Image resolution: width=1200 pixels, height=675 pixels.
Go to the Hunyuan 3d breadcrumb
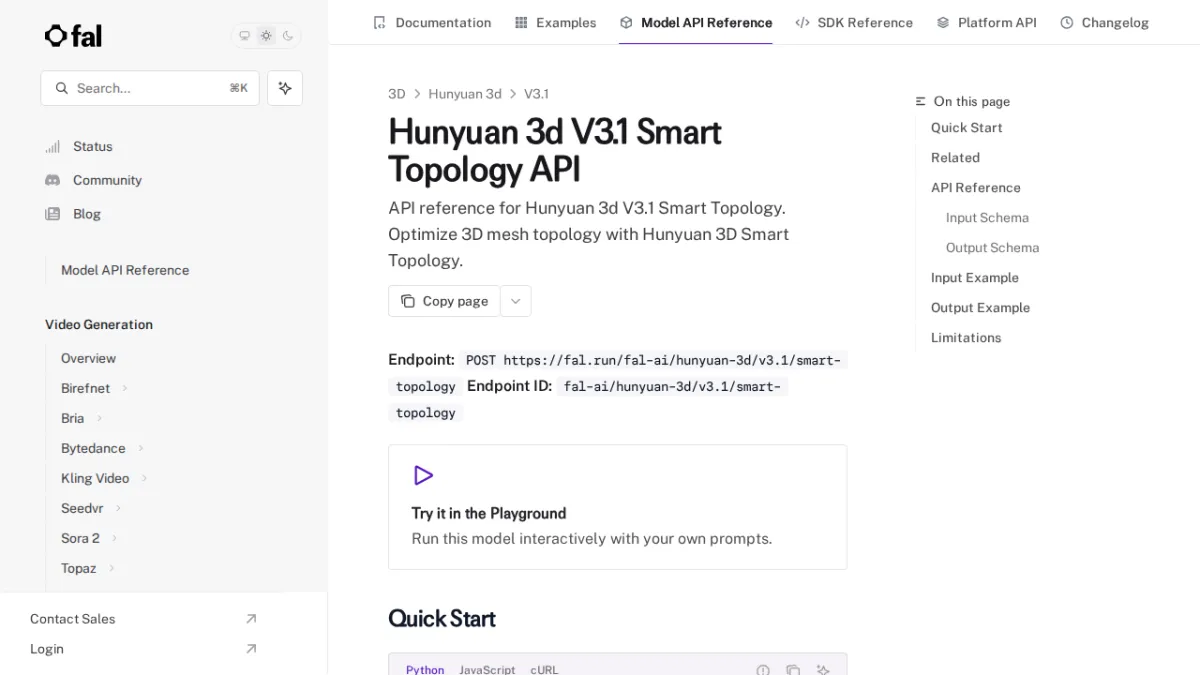point(465,94)
